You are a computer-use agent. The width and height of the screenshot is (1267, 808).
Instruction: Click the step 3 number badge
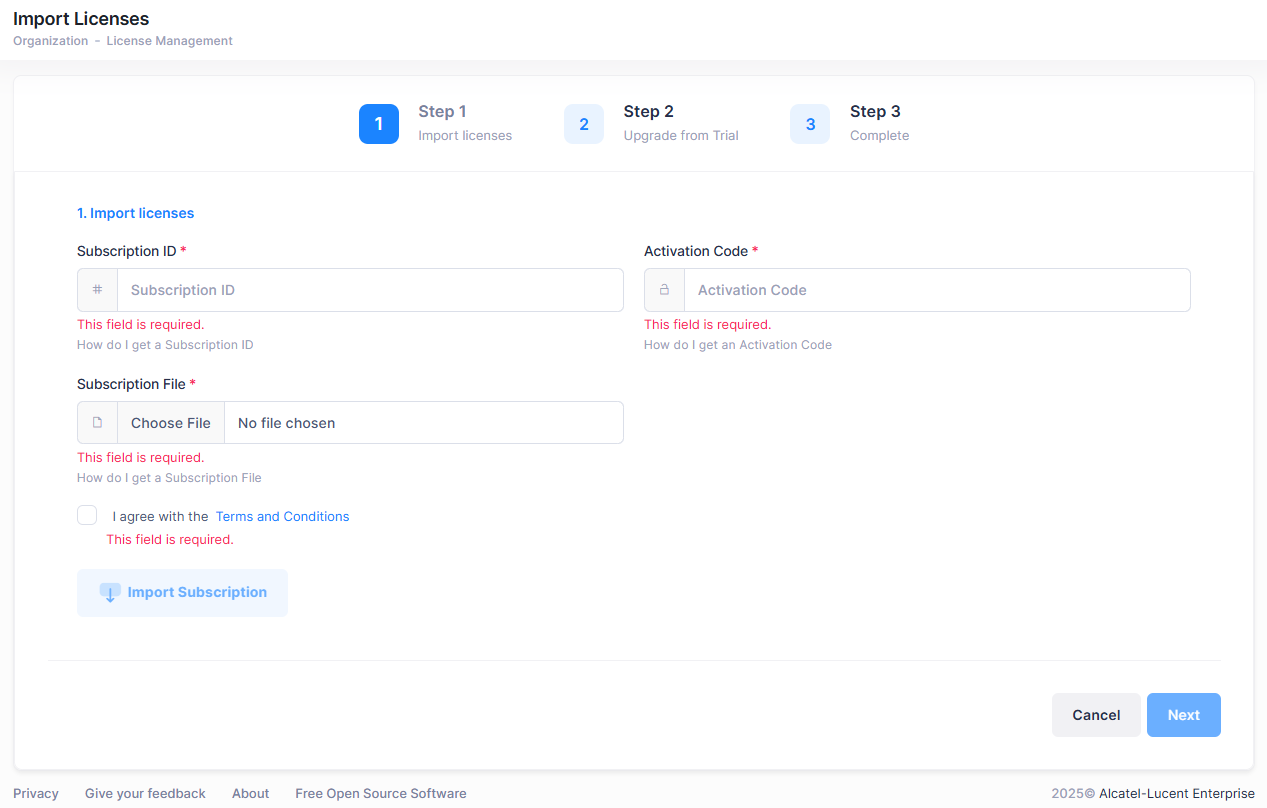point(810,124)
